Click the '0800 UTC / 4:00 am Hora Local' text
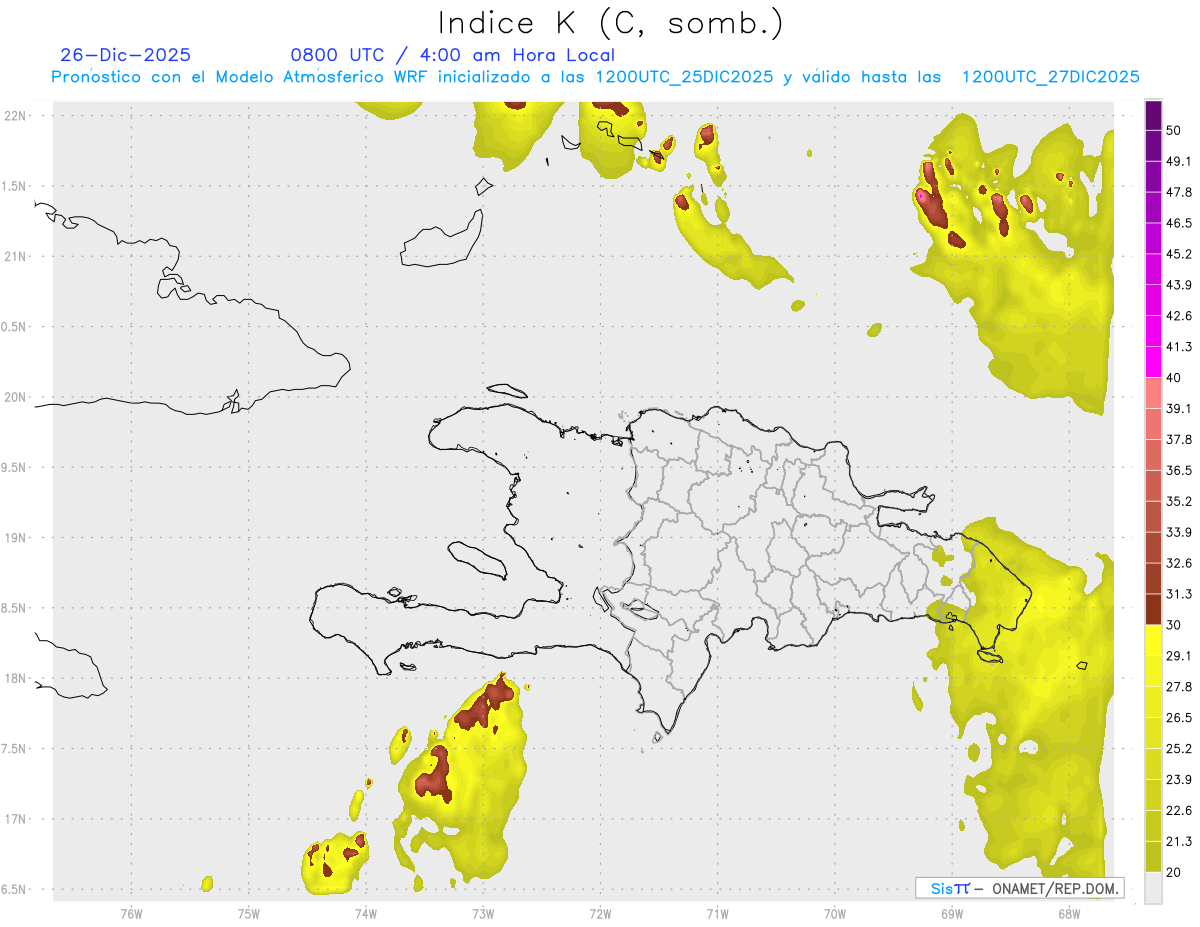 pos(453,56)
